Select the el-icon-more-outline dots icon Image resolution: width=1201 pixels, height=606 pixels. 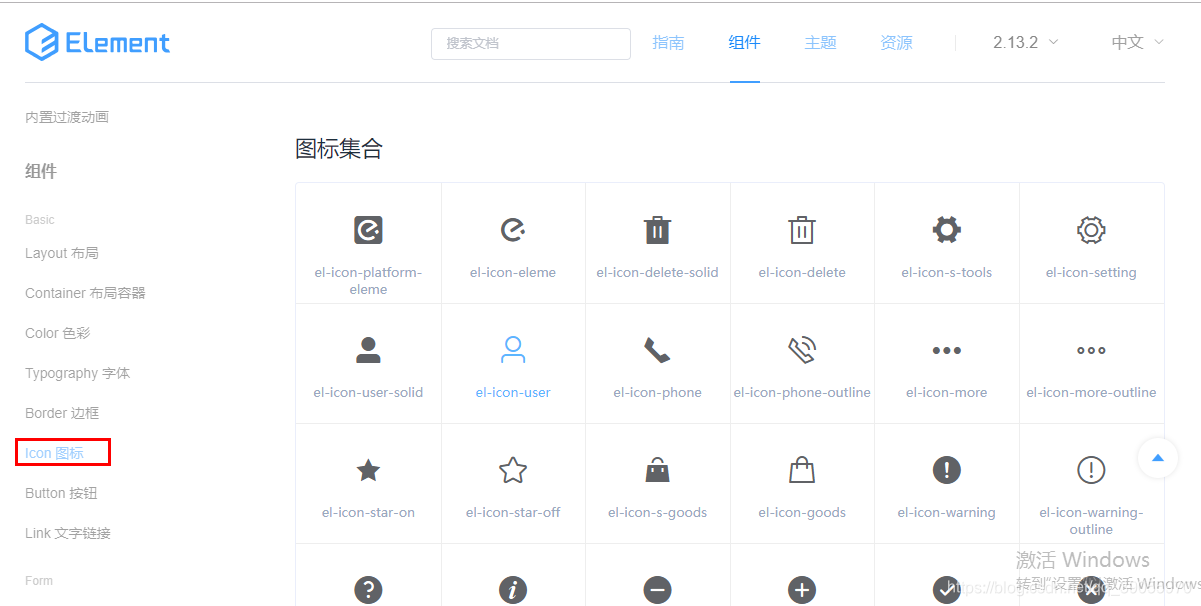click(x=1091, y=350)
